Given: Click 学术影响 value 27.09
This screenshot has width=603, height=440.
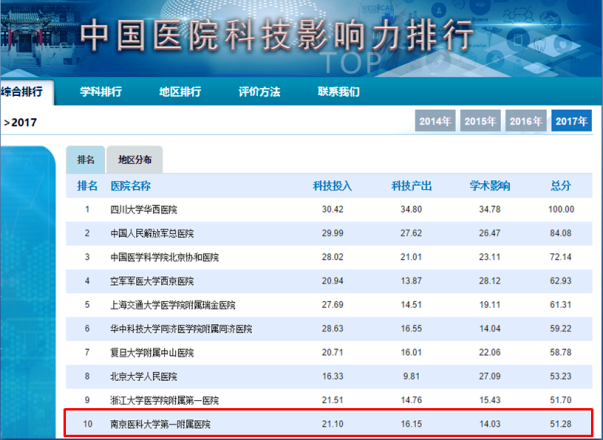Looking at the screenshot, I should pyautogui.click(x=490, y=377).
